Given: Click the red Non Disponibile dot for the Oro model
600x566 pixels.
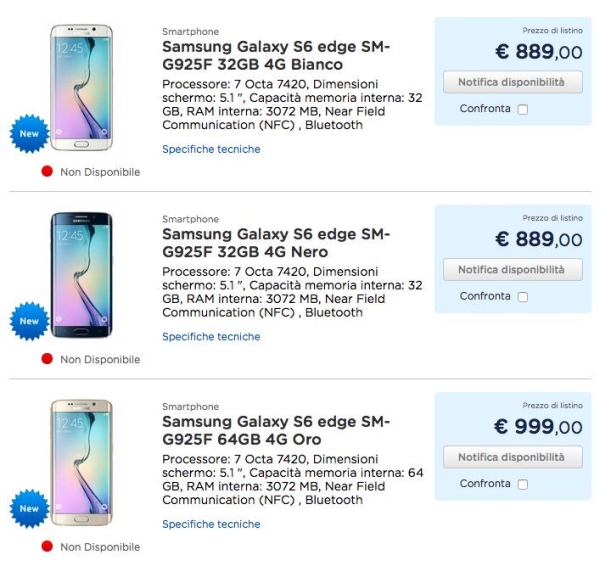Looking at the screenshot, I should 46,547.
